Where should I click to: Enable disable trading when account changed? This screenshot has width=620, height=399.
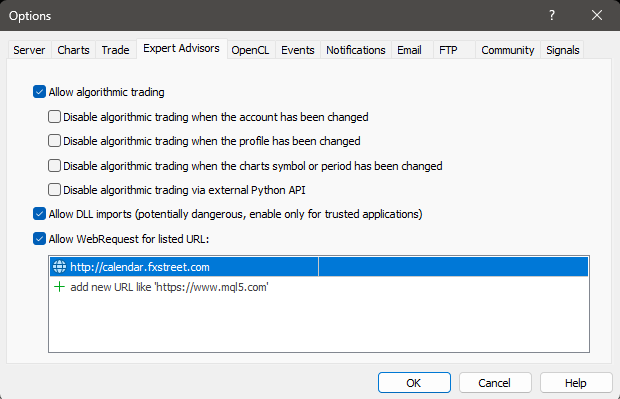(x=54, y=117)
